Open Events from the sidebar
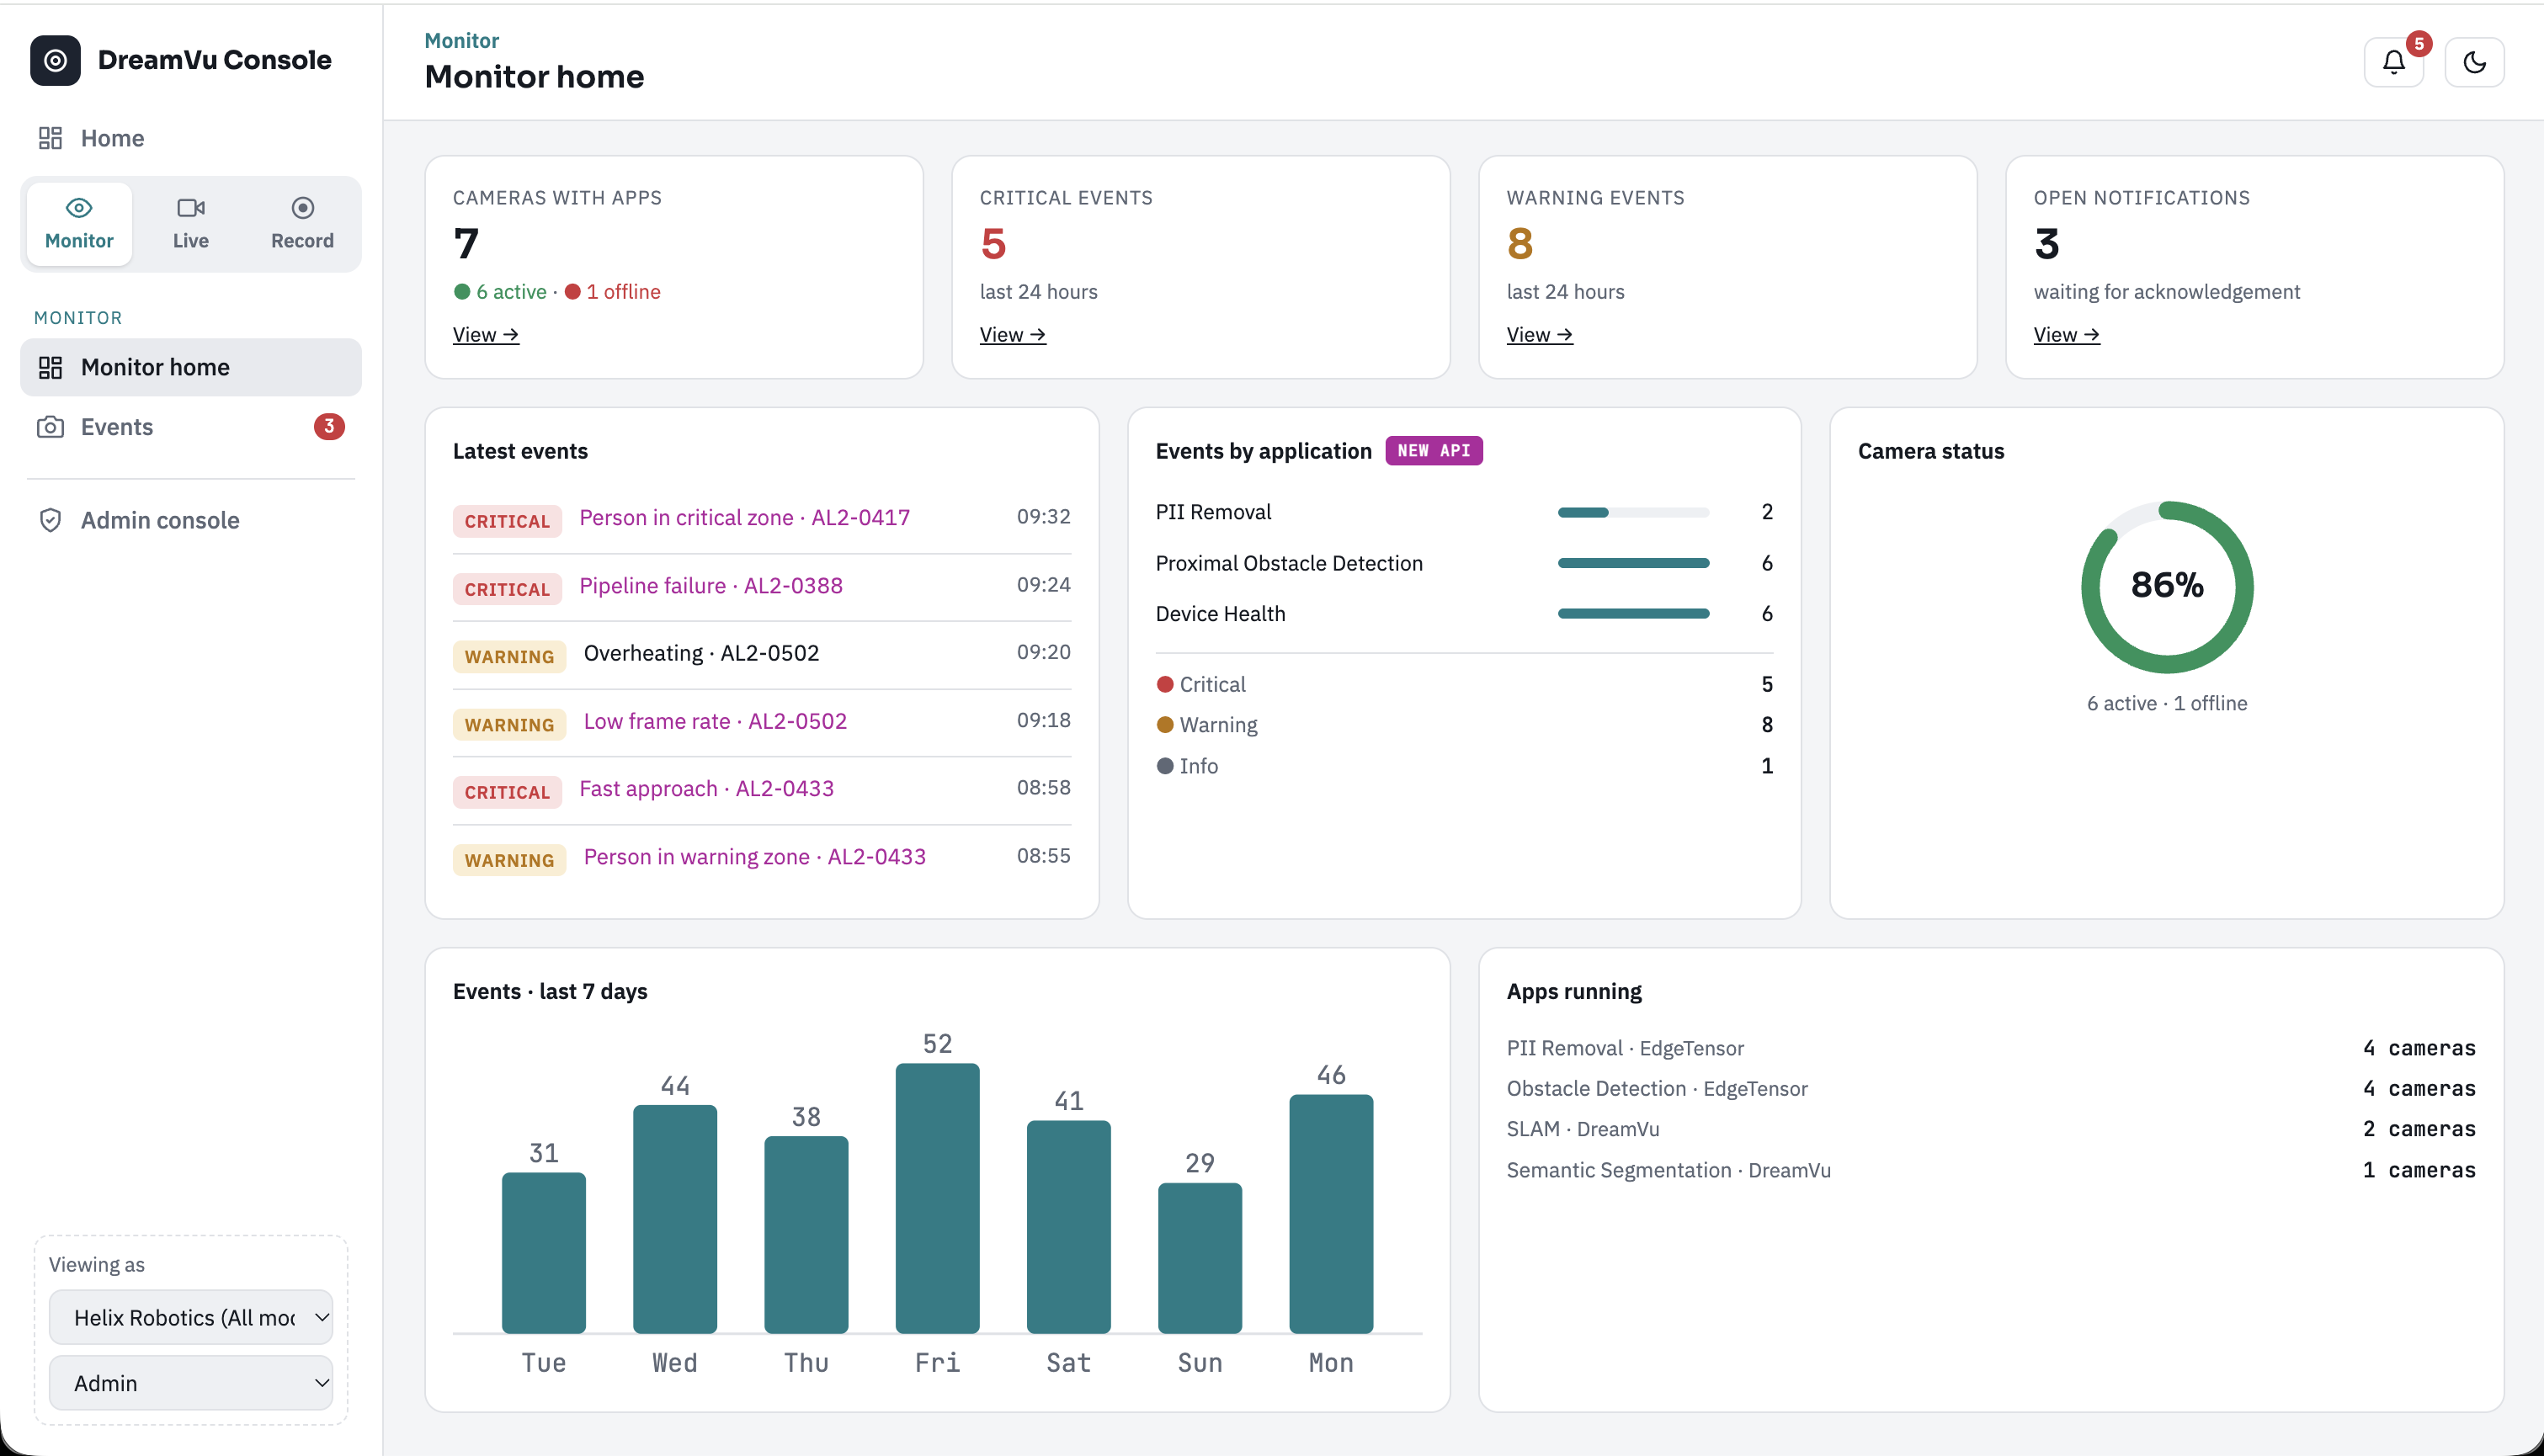 (190, 427)
